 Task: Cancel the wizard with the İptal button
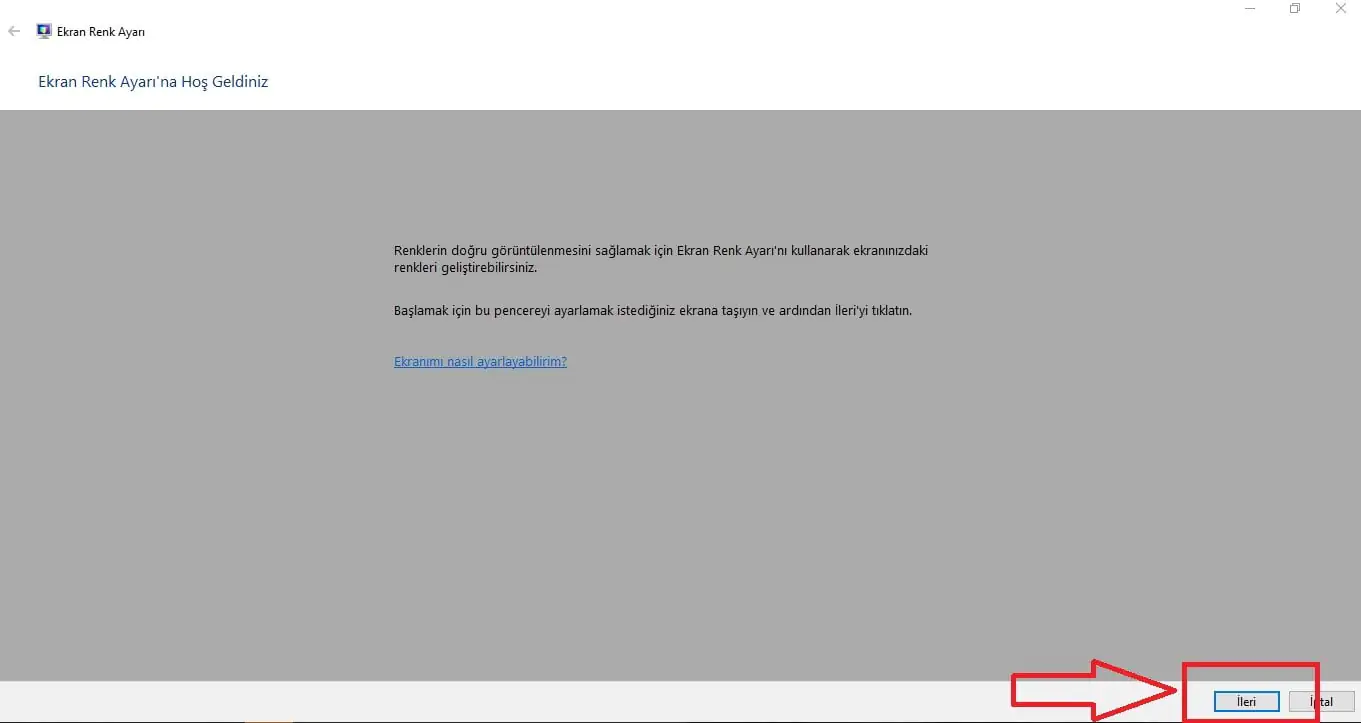pos(1321,701)
